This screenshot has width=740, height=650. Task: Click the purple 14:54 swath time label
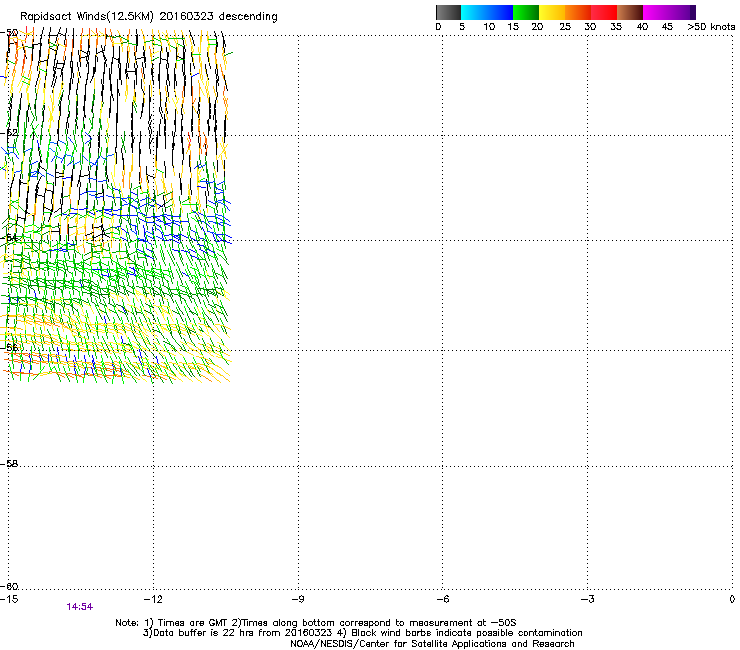click(80, 607)
